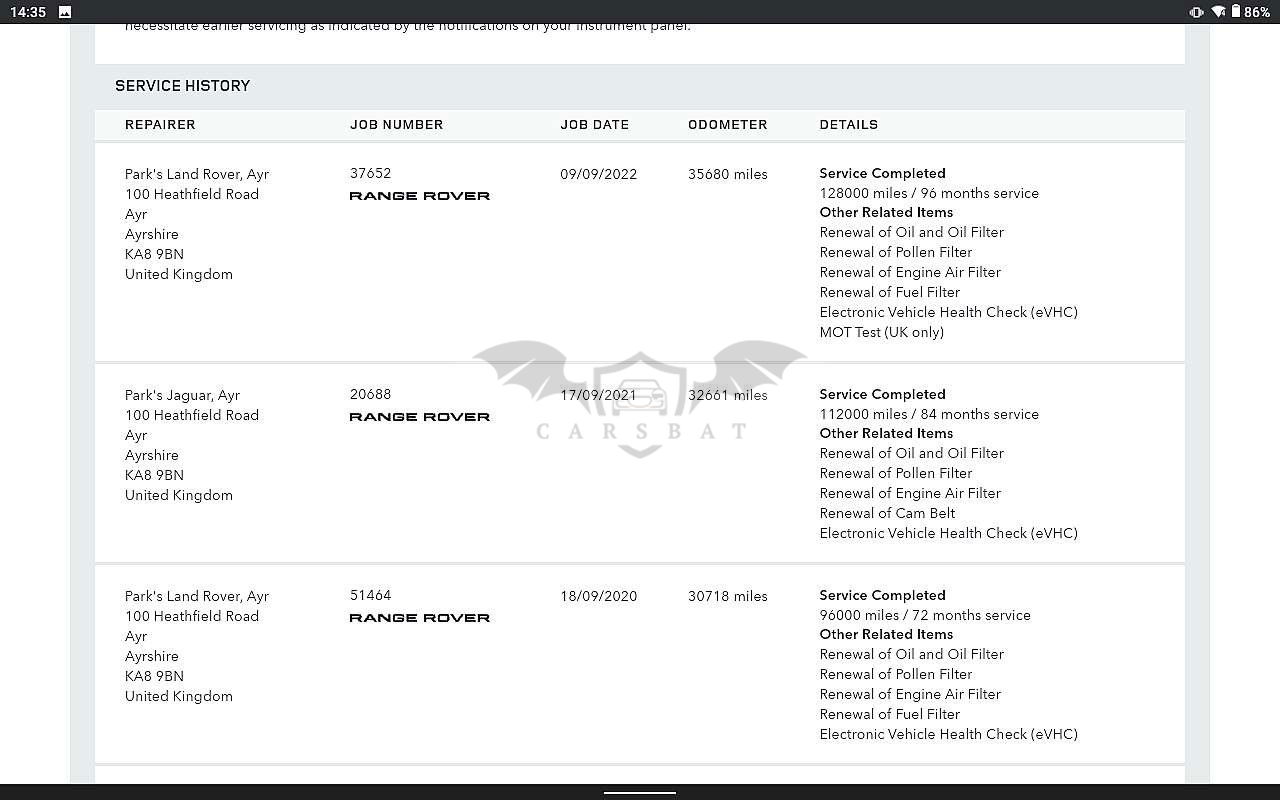Tap the vibrate mode icon in status bar
Screen dimensions: 1280x800
point(1196,12)
